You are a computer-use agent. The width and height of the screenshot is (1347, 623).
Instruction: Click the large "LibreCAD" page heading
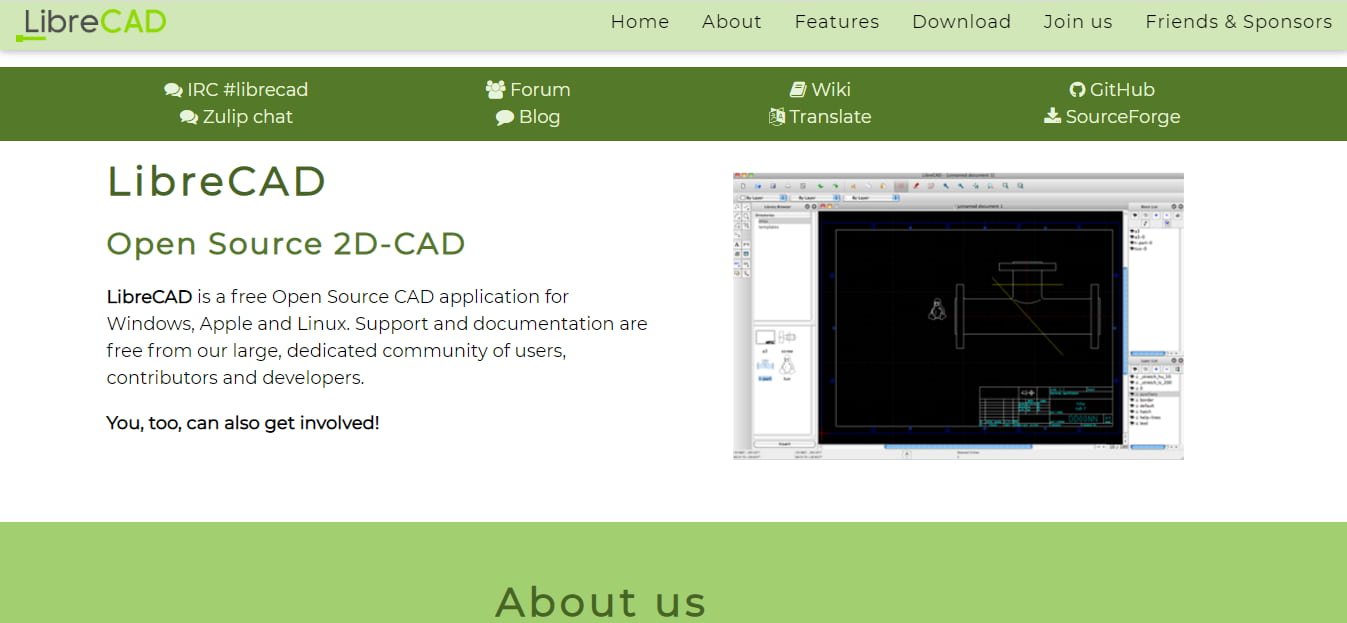(x=217, y=182)
